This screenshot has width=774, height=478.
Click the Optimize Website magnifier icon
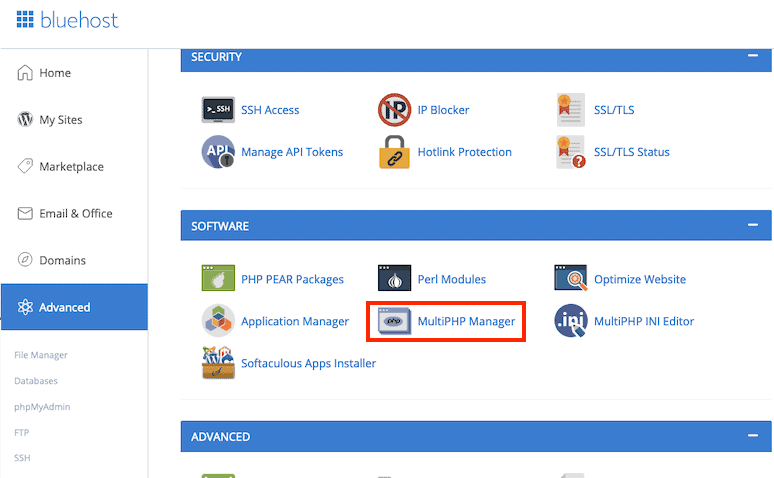click(x=571, y=278)
